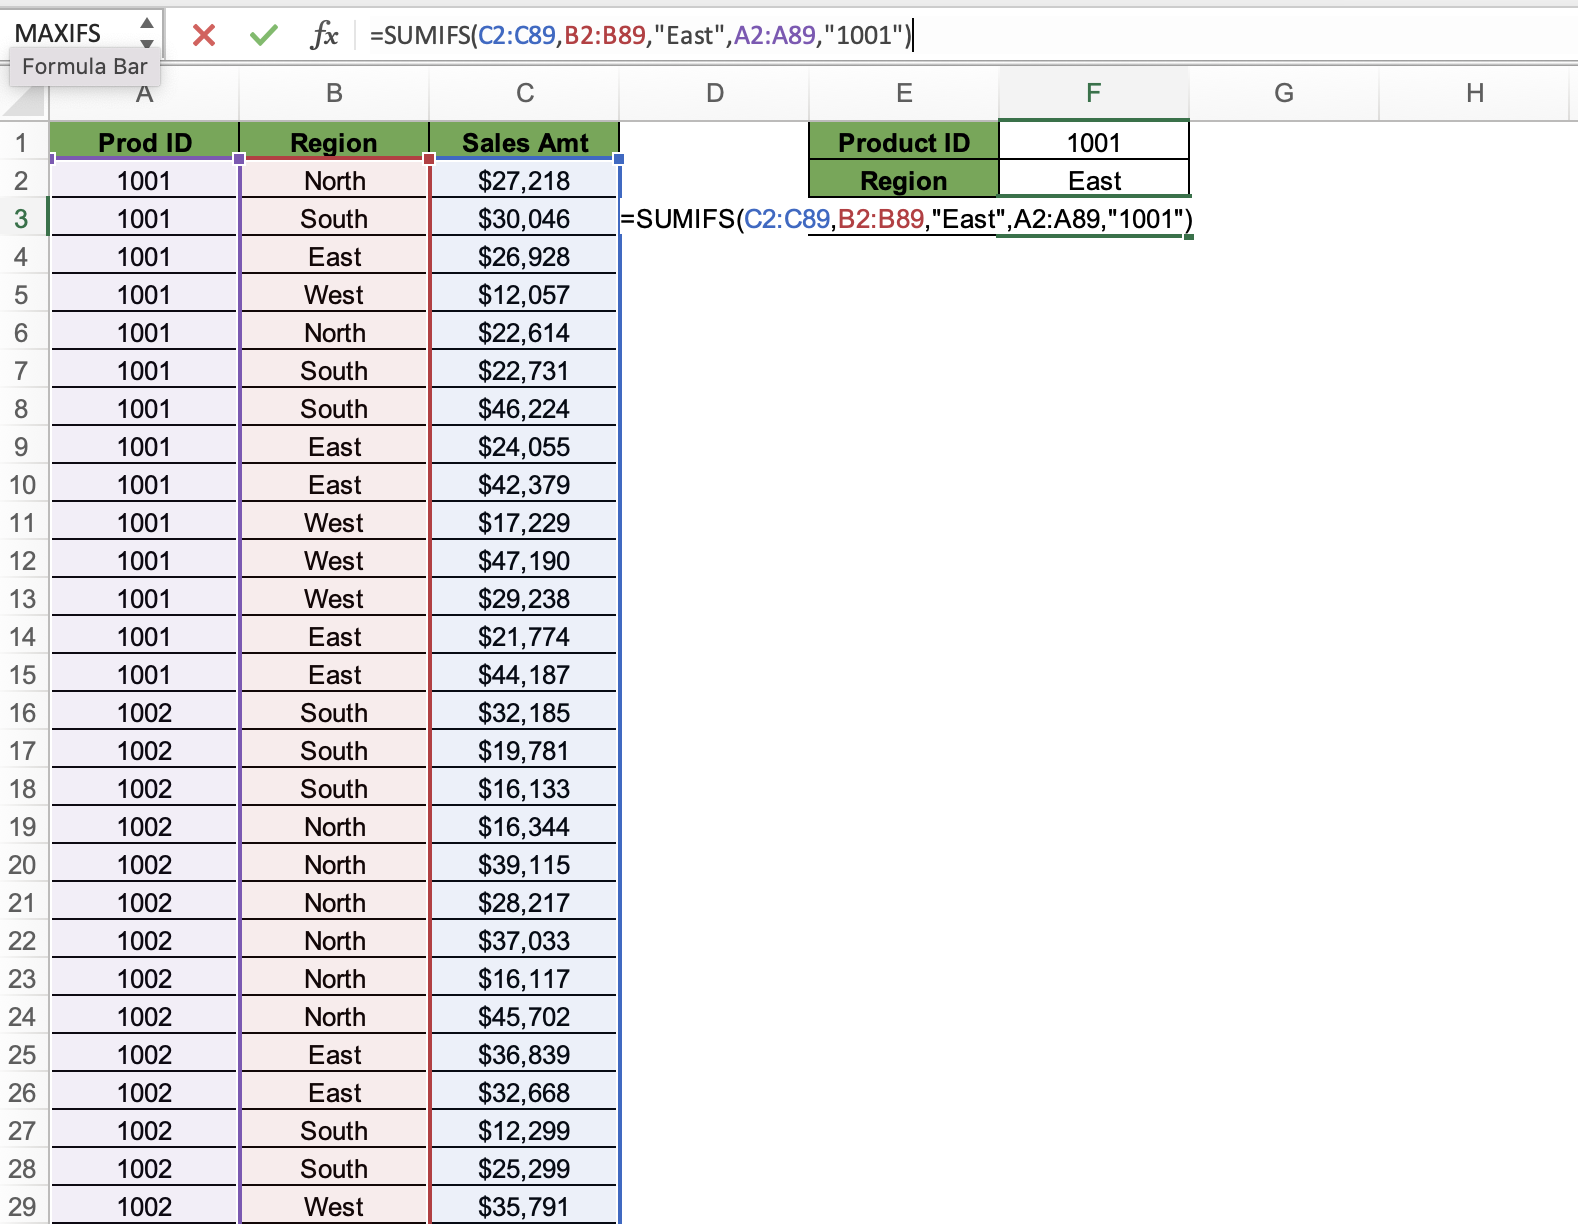Select column D header
This screenshot has height=1224, width=1578.
pyautogui.click(x=714, y=93)
